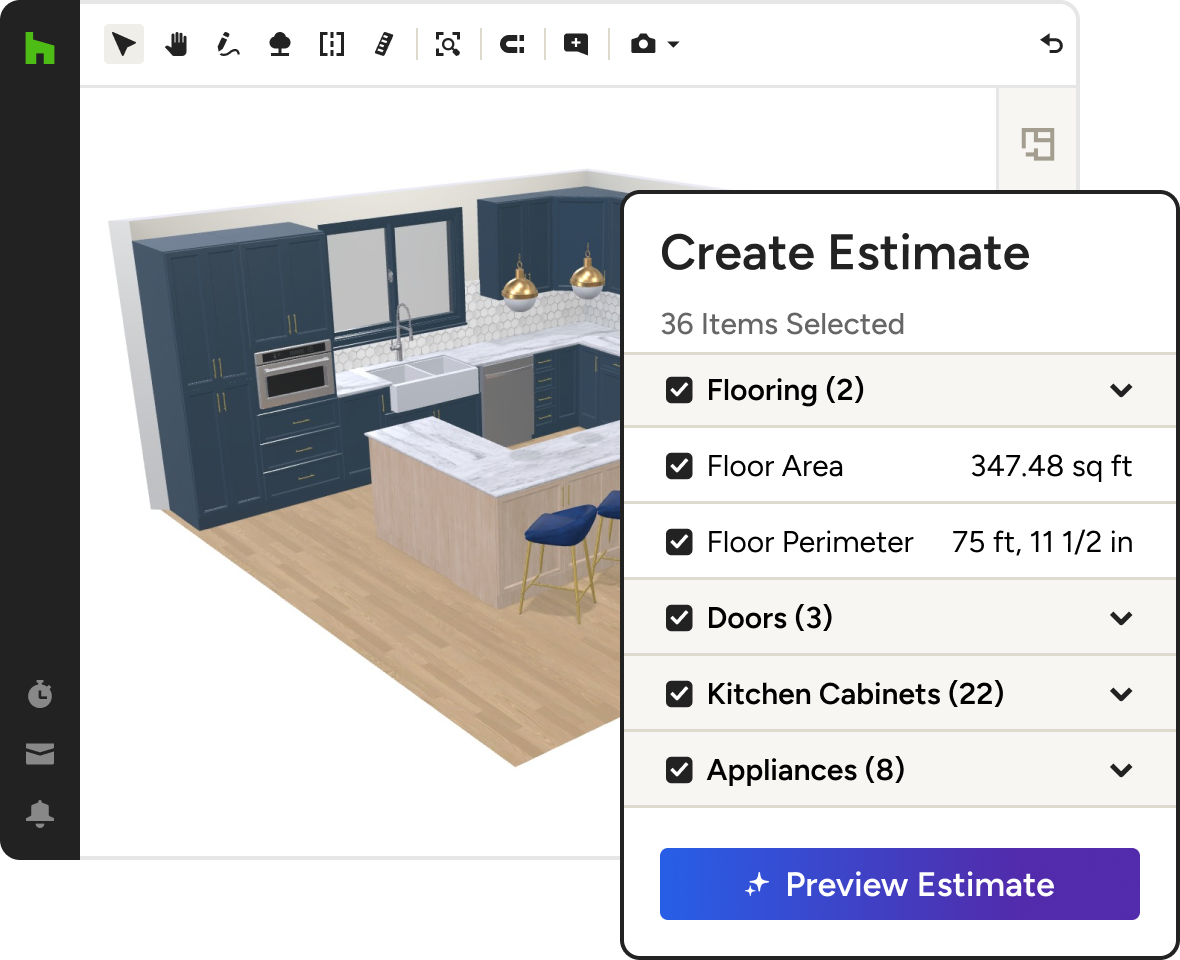Activate the zoom-to-area tool
This screenshot has width=1180, height=960.
click(x=448, y=44)
